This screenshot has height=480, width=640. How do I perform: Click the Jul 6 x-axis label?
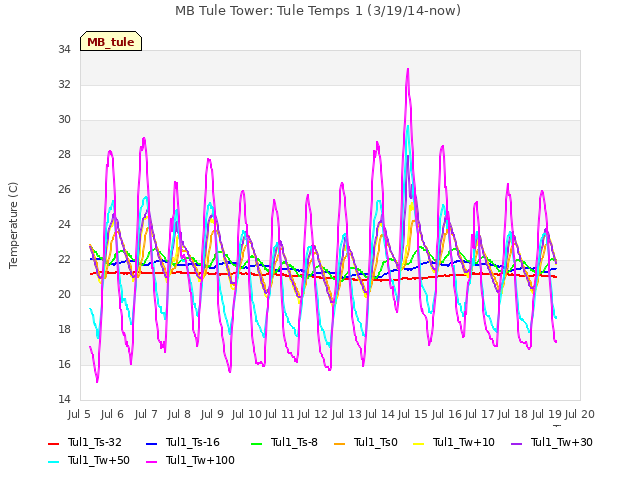pyautogui.click(x=112, y=414)
